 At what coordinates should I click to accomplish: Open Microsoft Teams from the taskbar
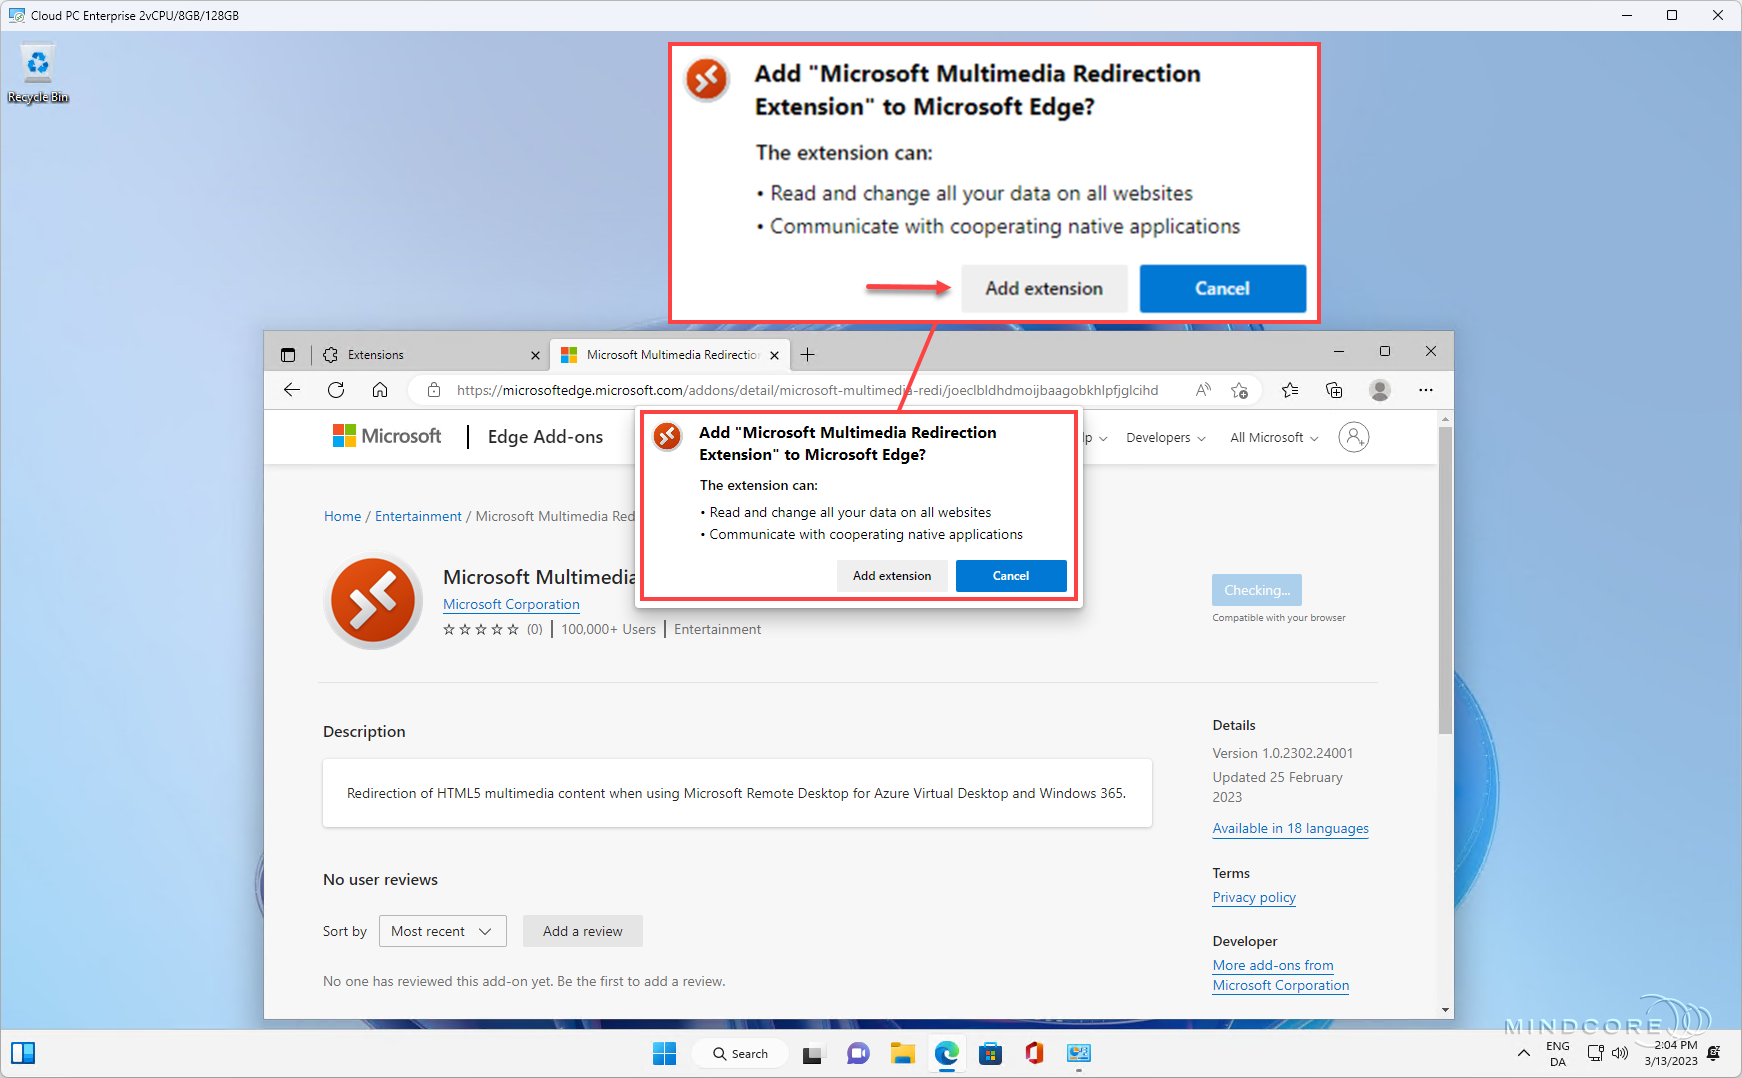pos(858,1053)
